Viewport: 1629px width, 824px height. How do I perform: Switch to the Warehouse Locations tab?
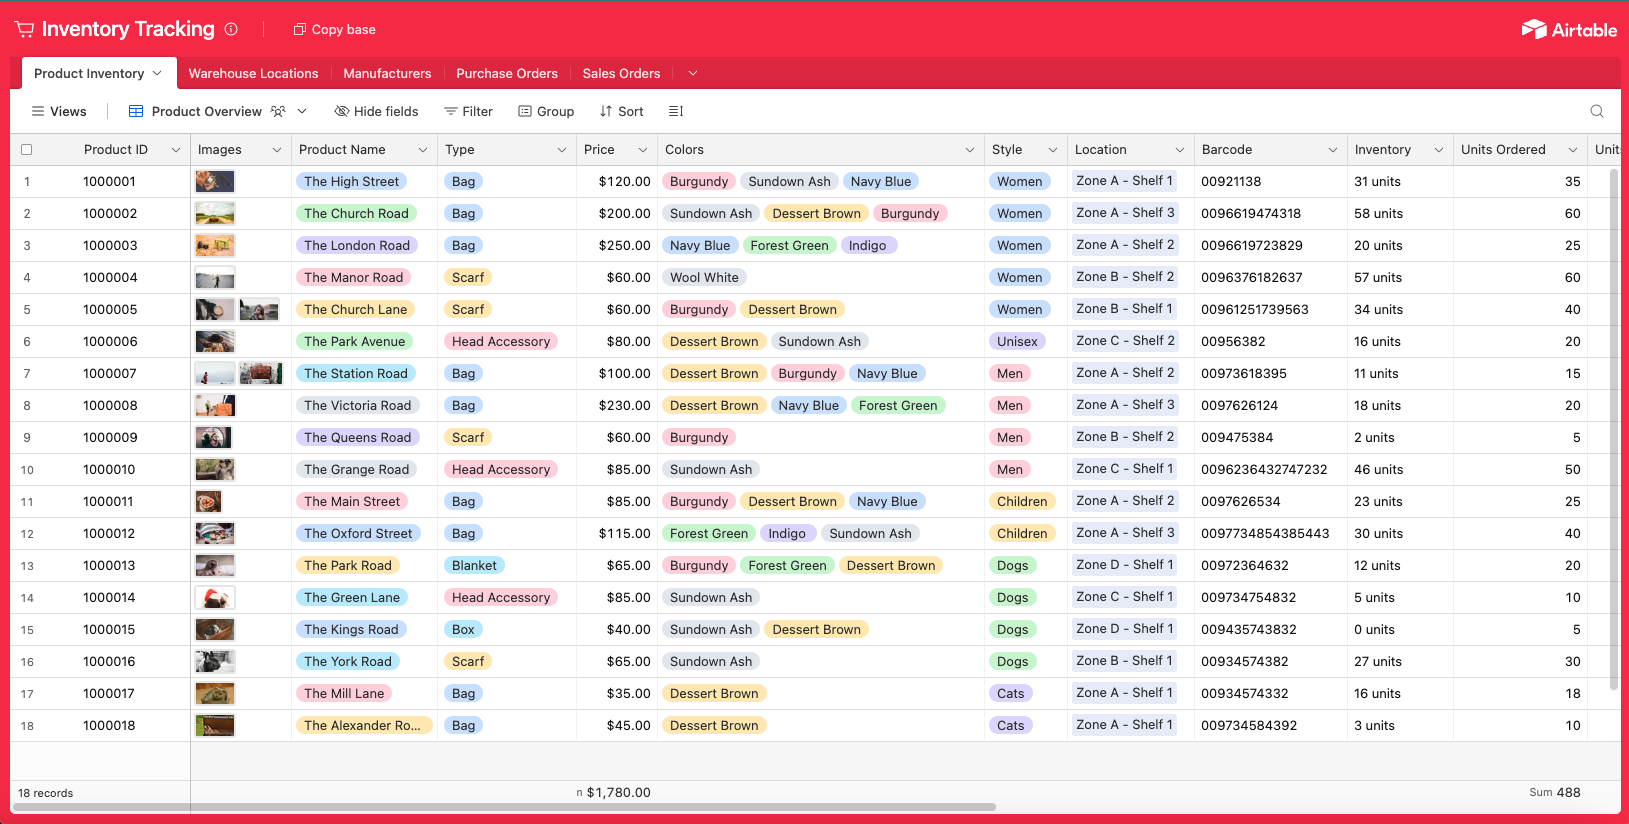(253, 73)
